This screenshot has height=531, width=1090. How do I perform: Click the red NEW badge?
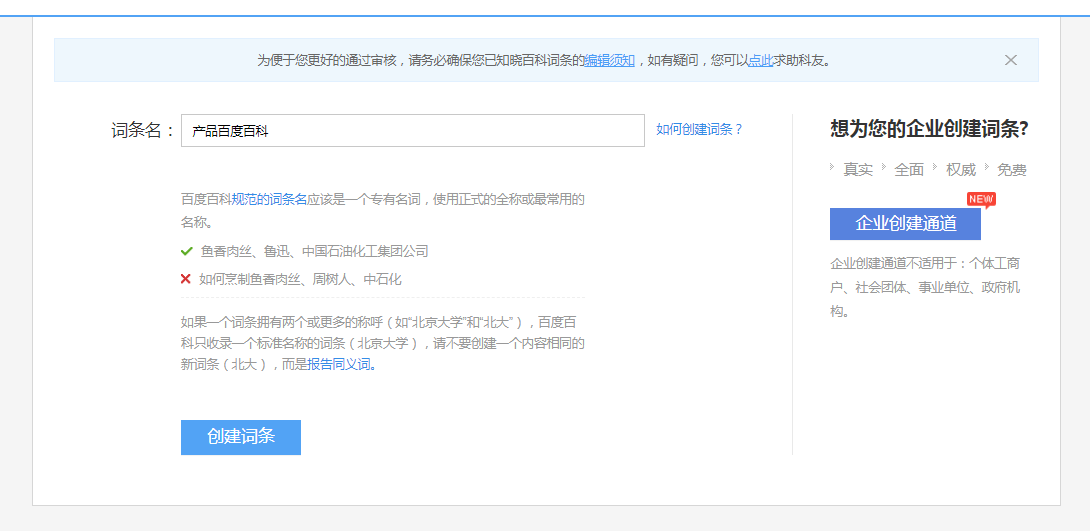pos(981,199)
